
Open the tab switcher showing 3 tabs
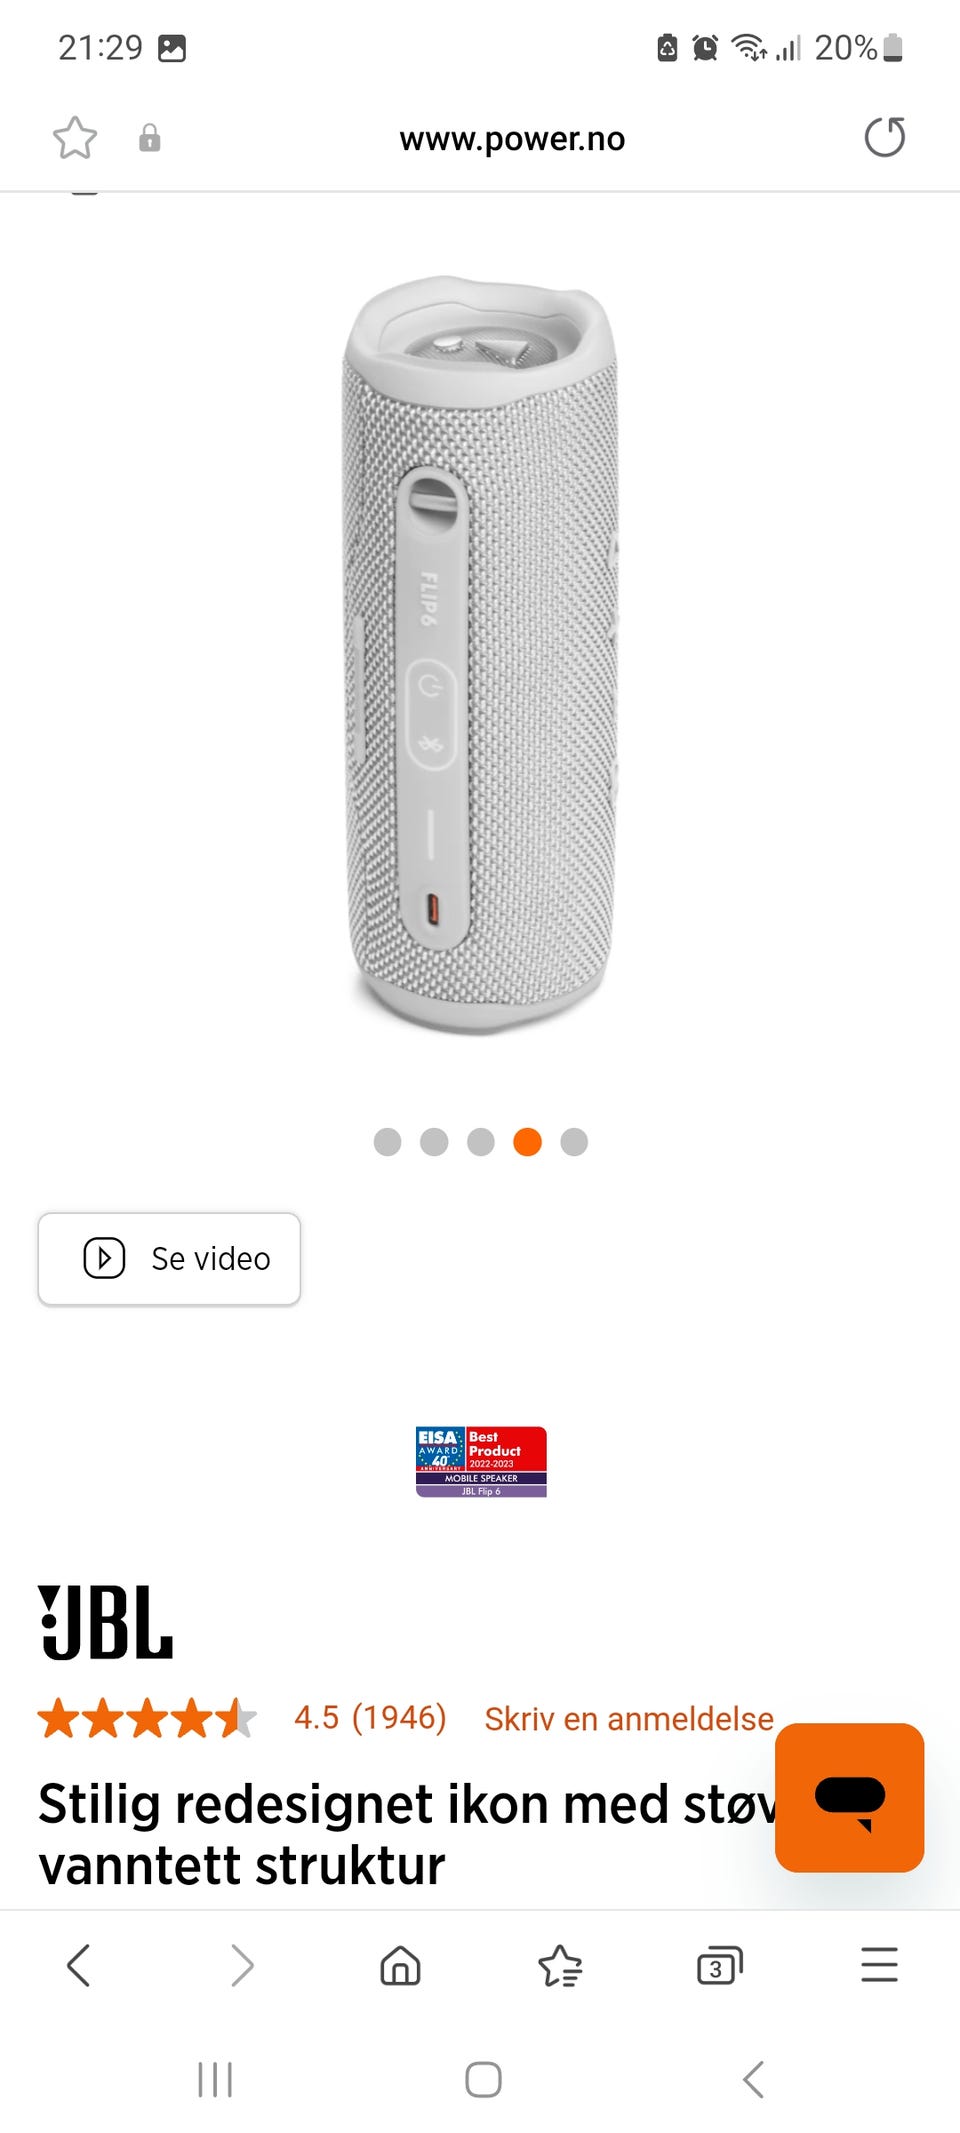tap(719, 1966)
